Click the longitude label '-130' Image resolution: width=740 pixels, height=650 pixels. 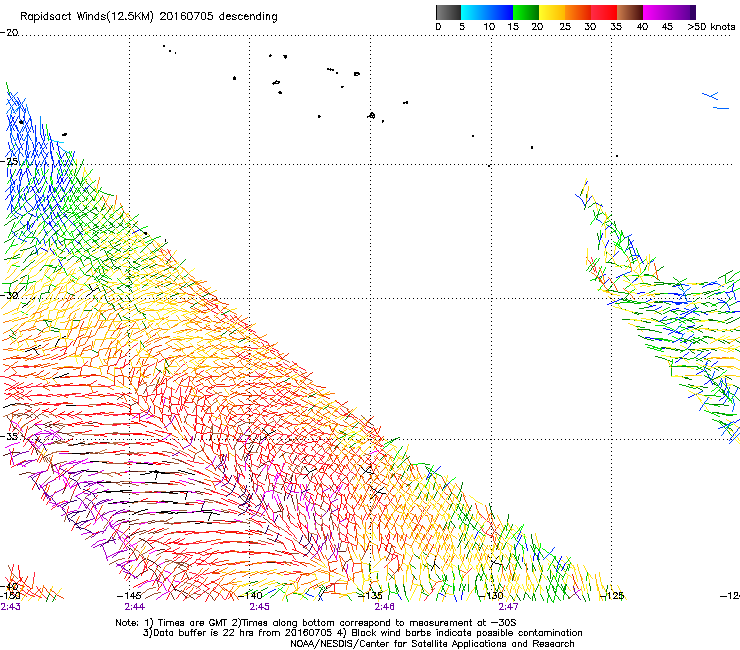pyautogui.click(x=491, y=596)
